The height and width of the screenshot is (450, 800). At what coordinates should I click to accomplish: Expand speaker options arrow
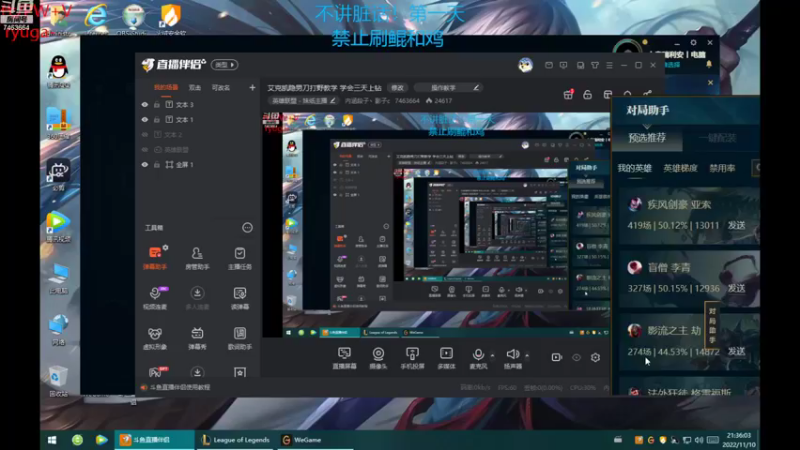tap(527, 355)
